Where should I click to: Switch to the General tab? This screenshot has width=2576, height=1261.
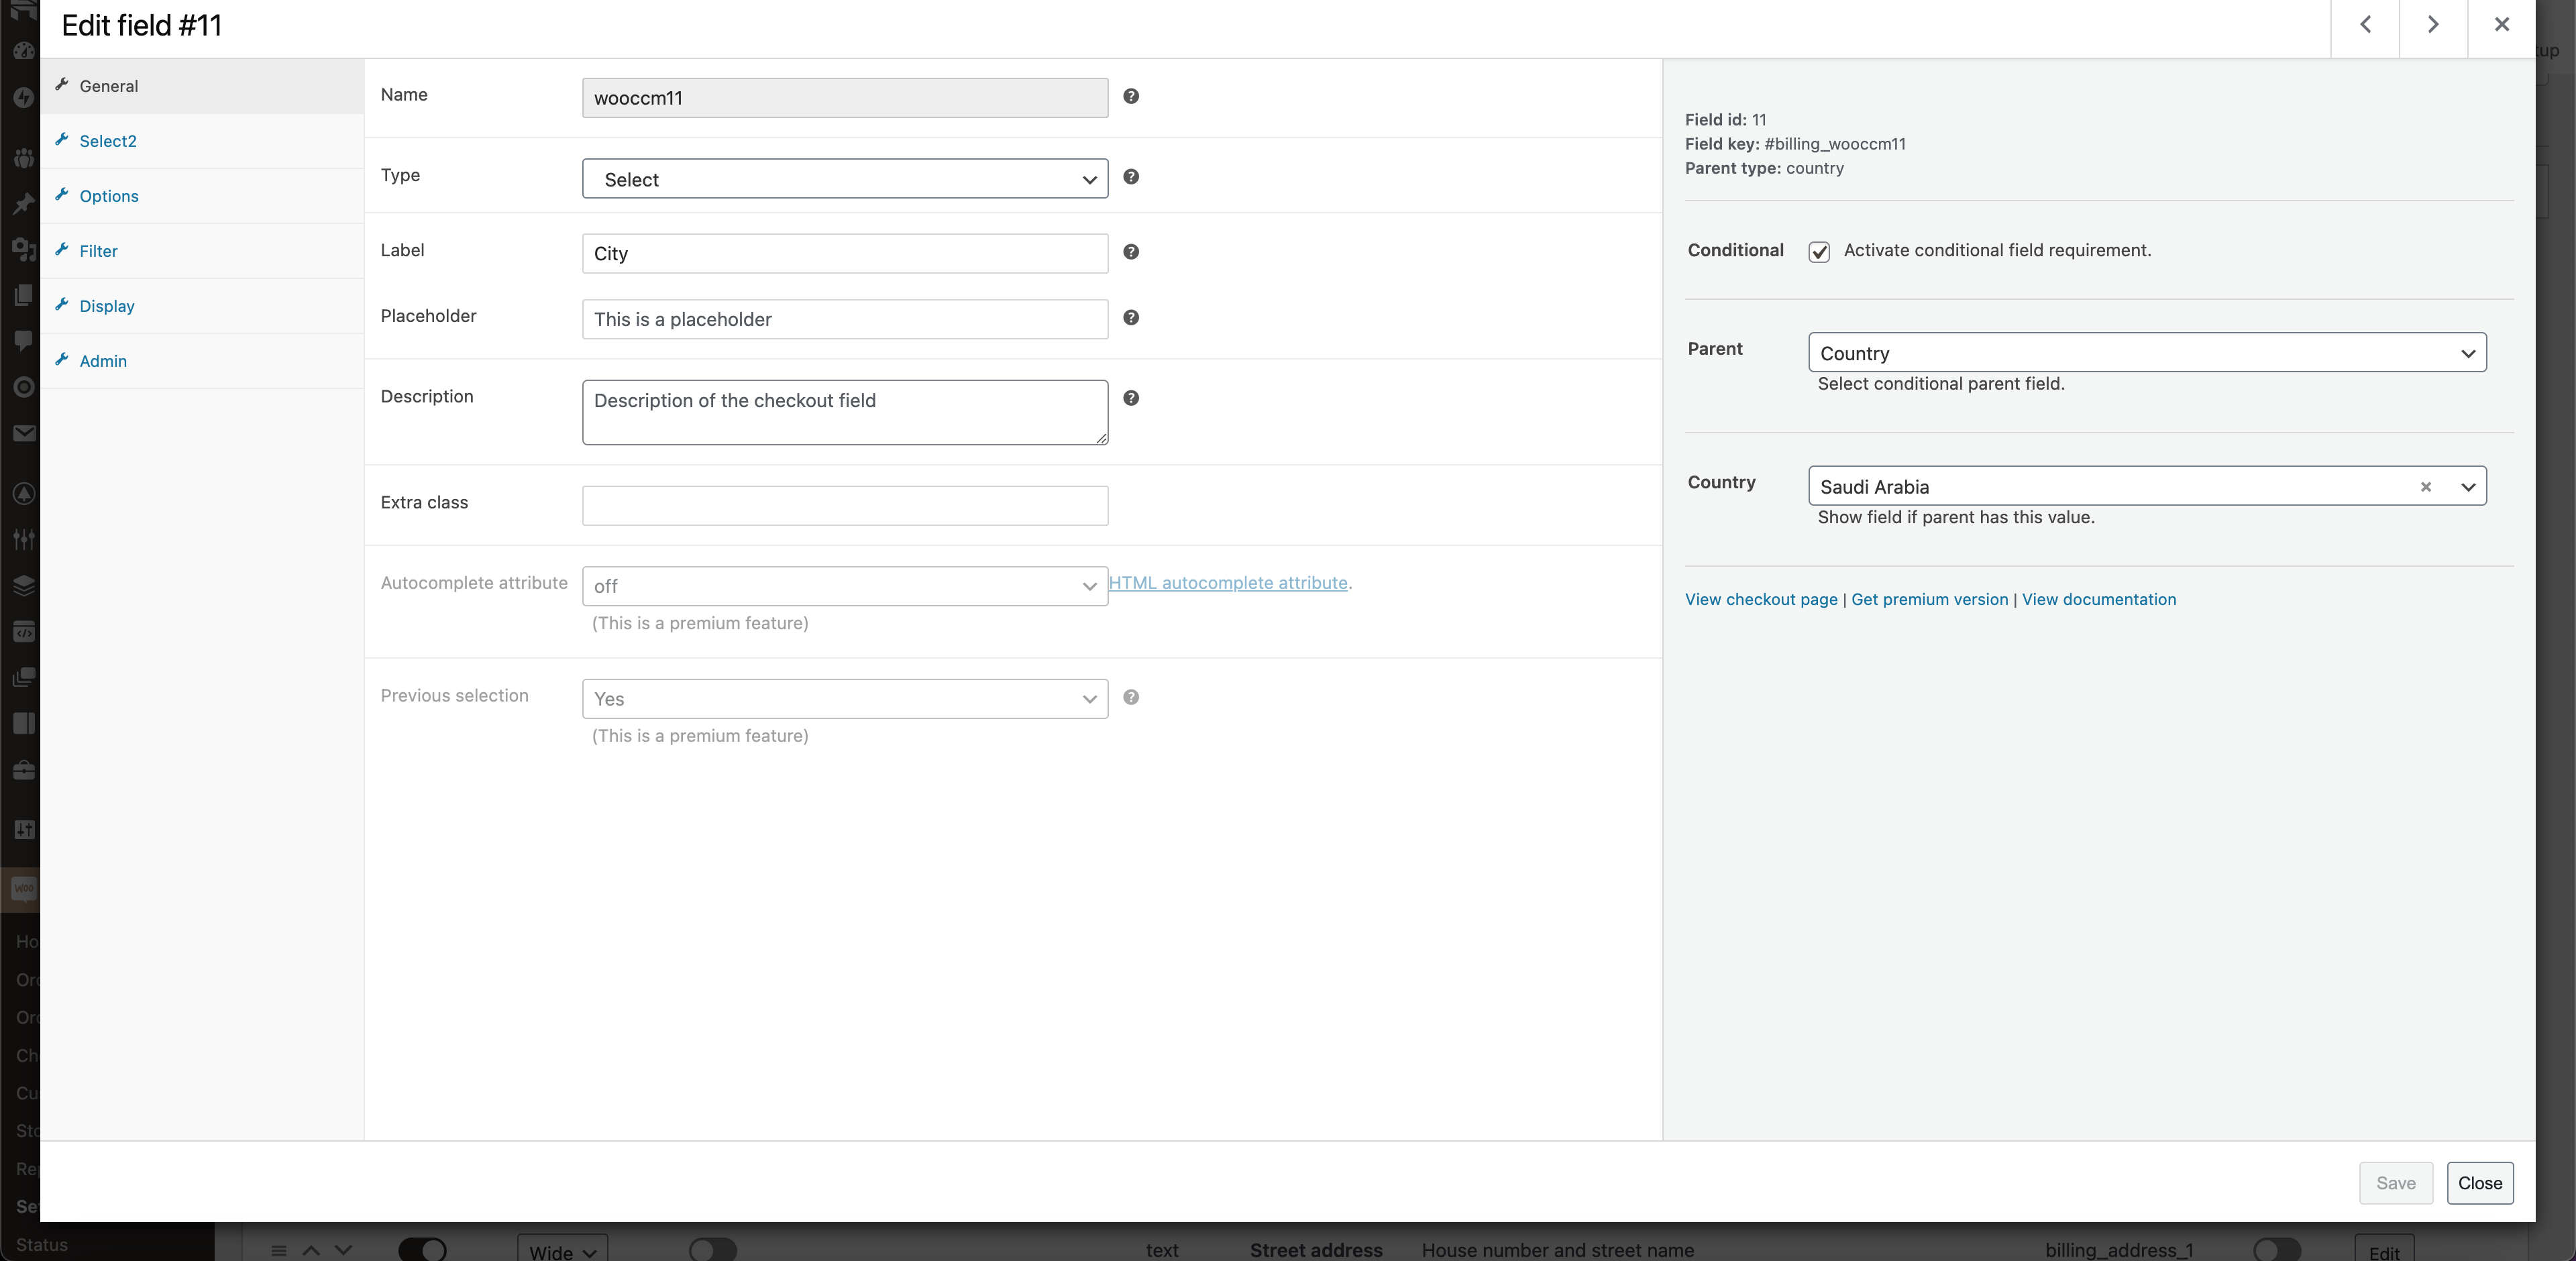tap(202, 86)
